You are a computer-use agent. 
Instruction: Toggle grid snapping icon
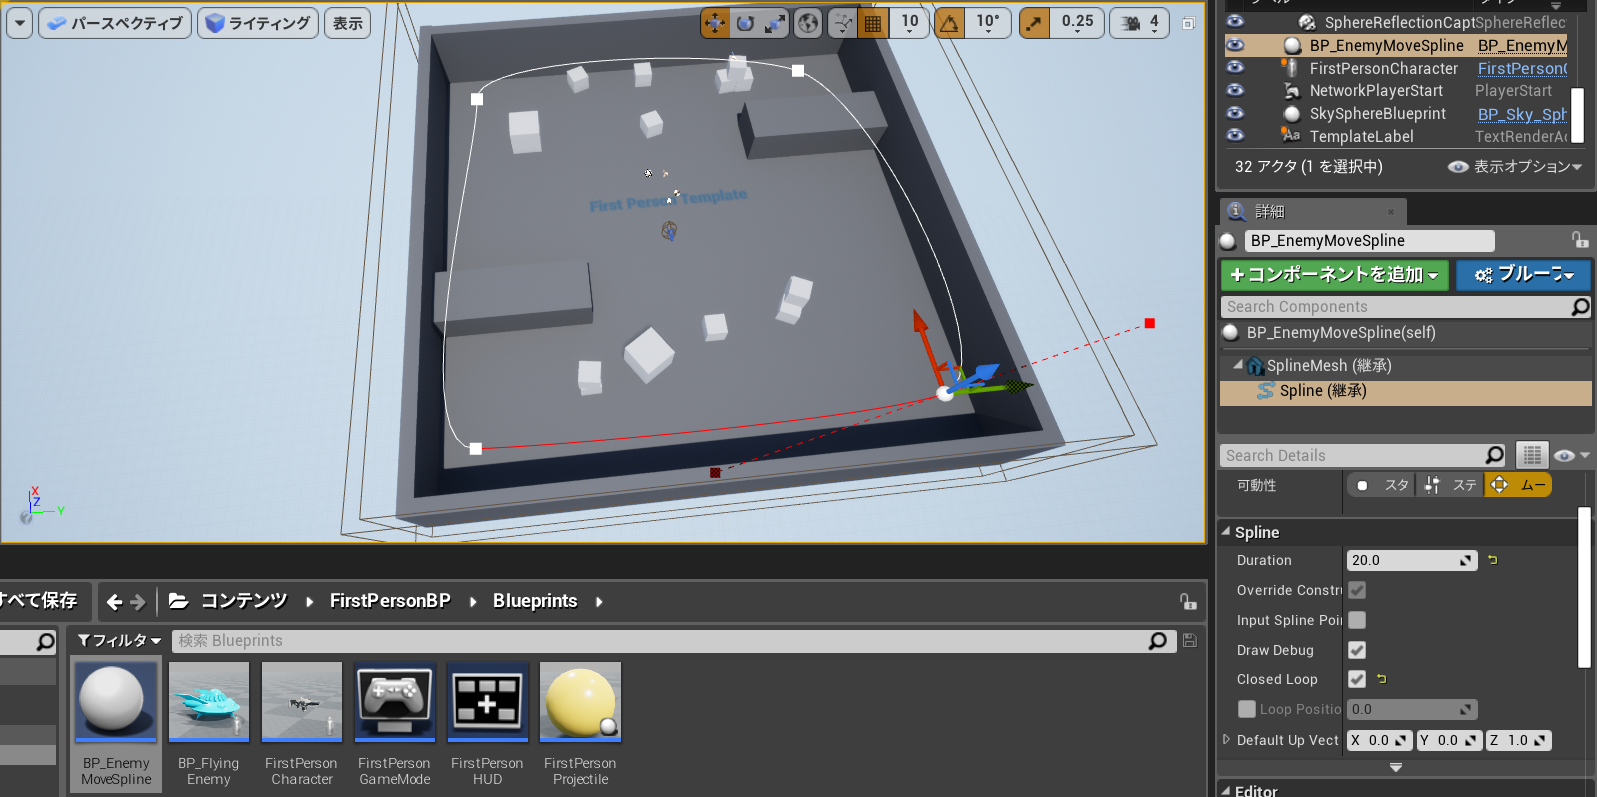(873, 23)
